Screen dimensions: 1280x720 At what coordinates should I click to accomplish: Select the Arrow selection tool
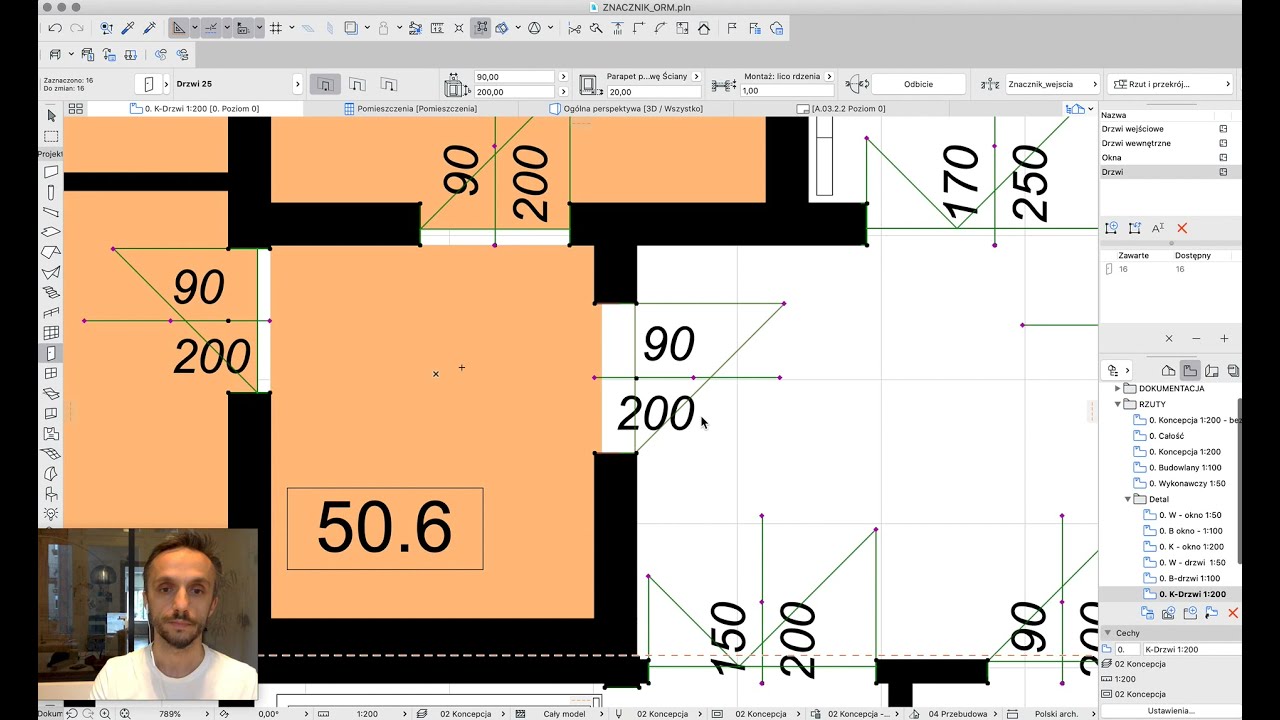click(51, 116)
